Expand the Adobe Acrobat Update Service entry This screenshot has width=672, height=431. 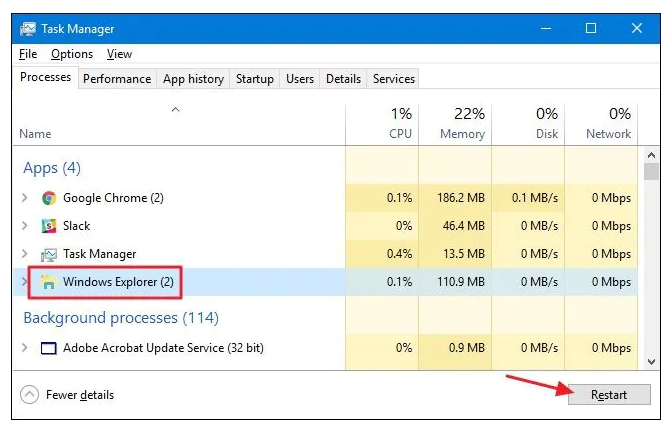tap(25, 348)
